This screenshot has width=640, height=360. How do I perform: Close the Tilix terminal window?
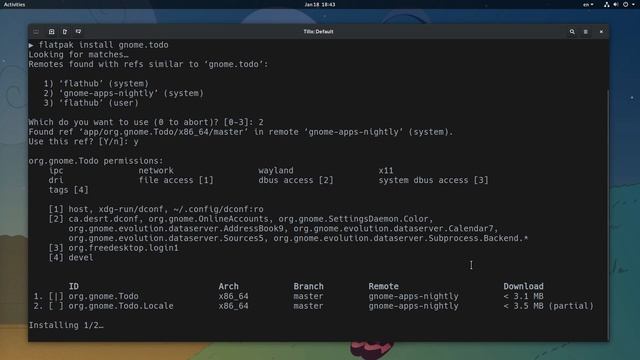pos(601,31)
